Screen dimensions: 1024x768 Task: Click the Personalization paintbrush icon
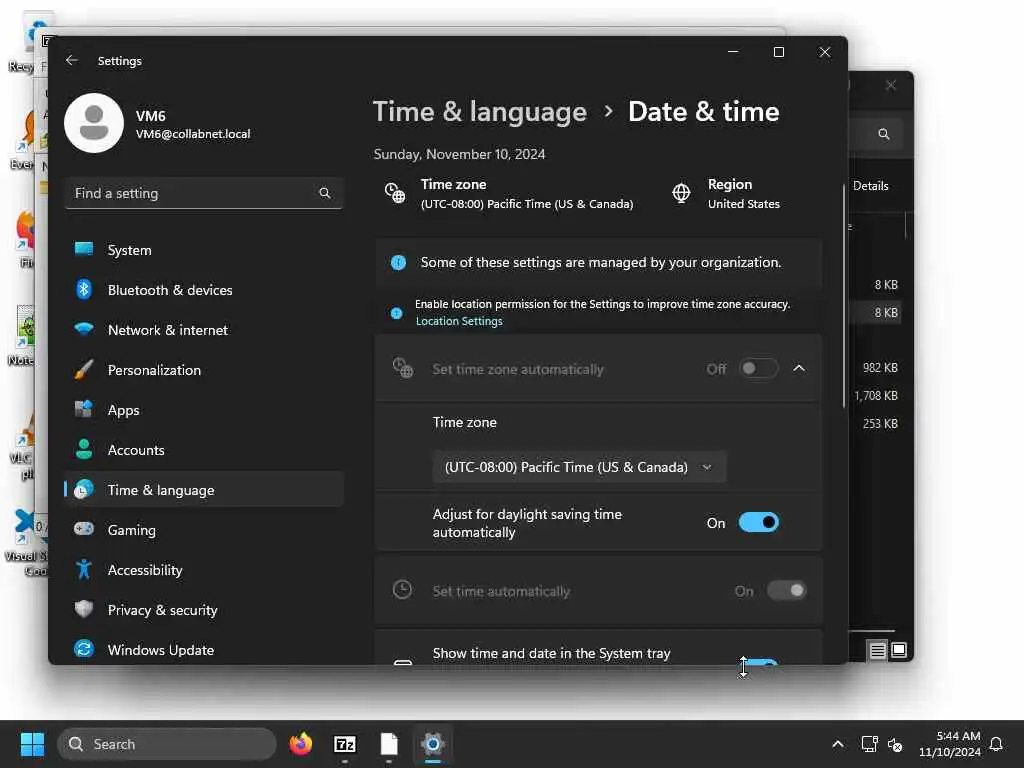pyautogui.click(x=84, y=370)
